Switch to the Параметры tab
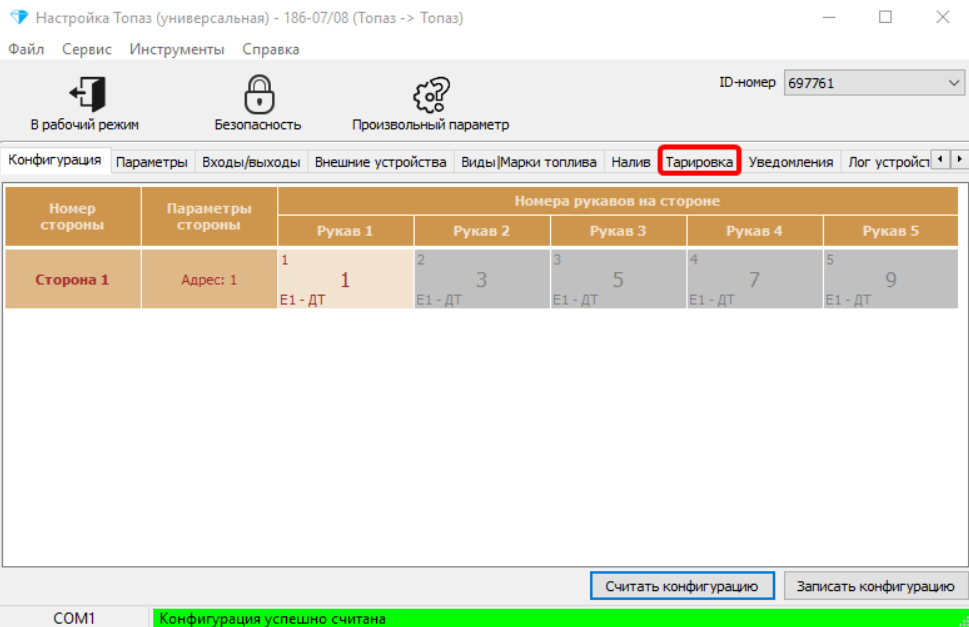Screen dimensions: 969x627 pos(151,162)
